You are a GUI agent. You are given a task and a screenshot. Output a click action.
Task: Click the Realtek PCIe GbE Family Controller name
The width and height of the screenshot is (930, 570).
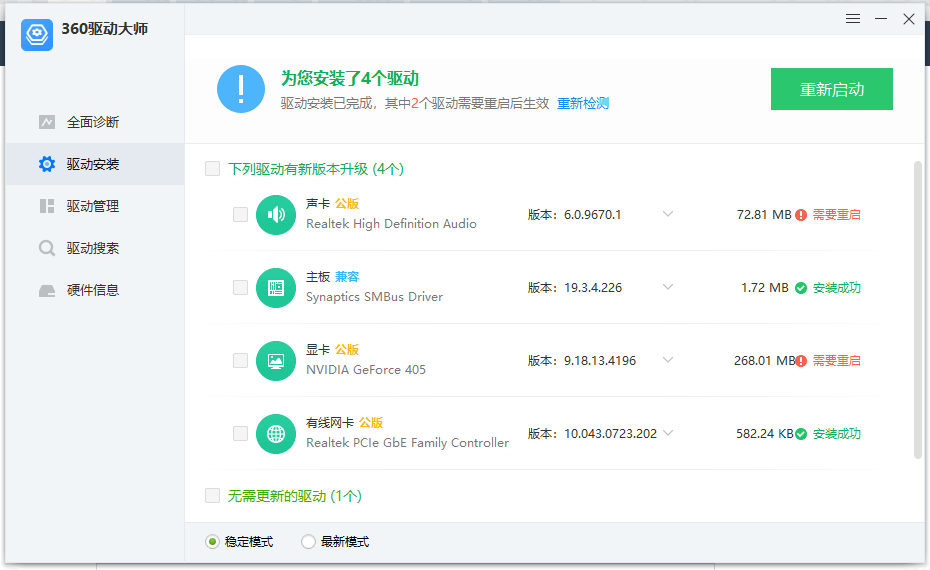pyautogui.click(x=407, y=442)
